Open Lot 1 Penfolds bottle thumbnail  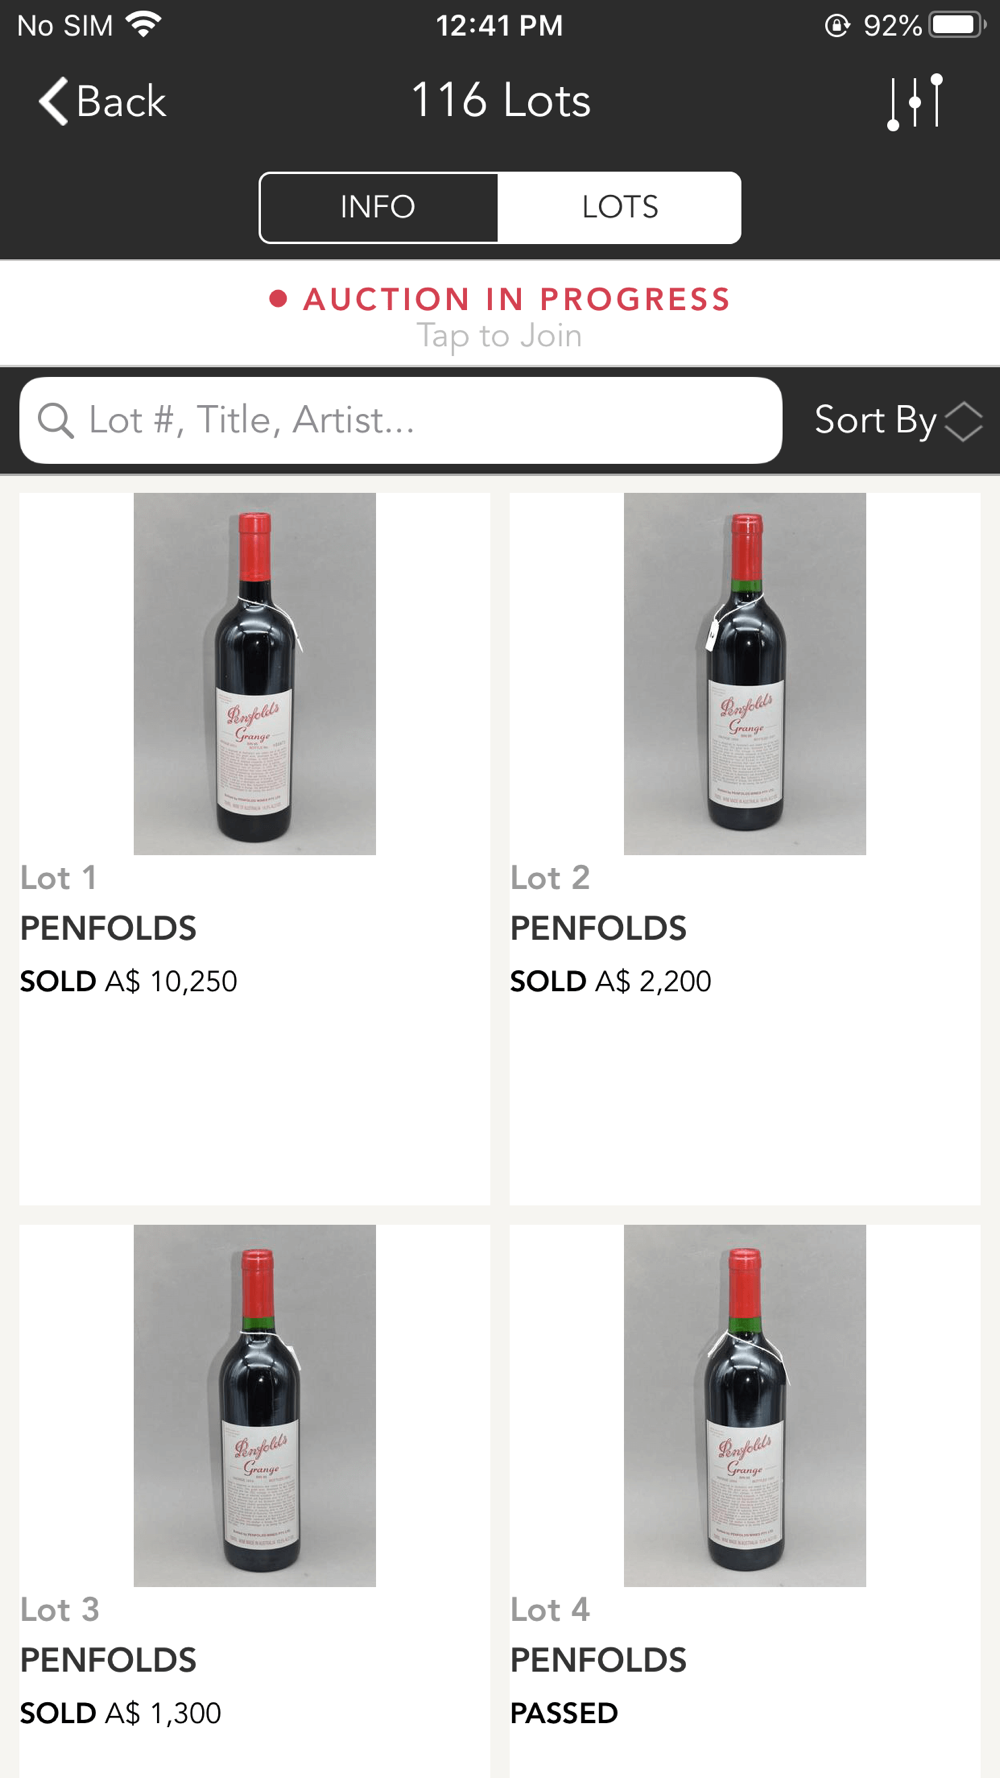coord(255,673)
